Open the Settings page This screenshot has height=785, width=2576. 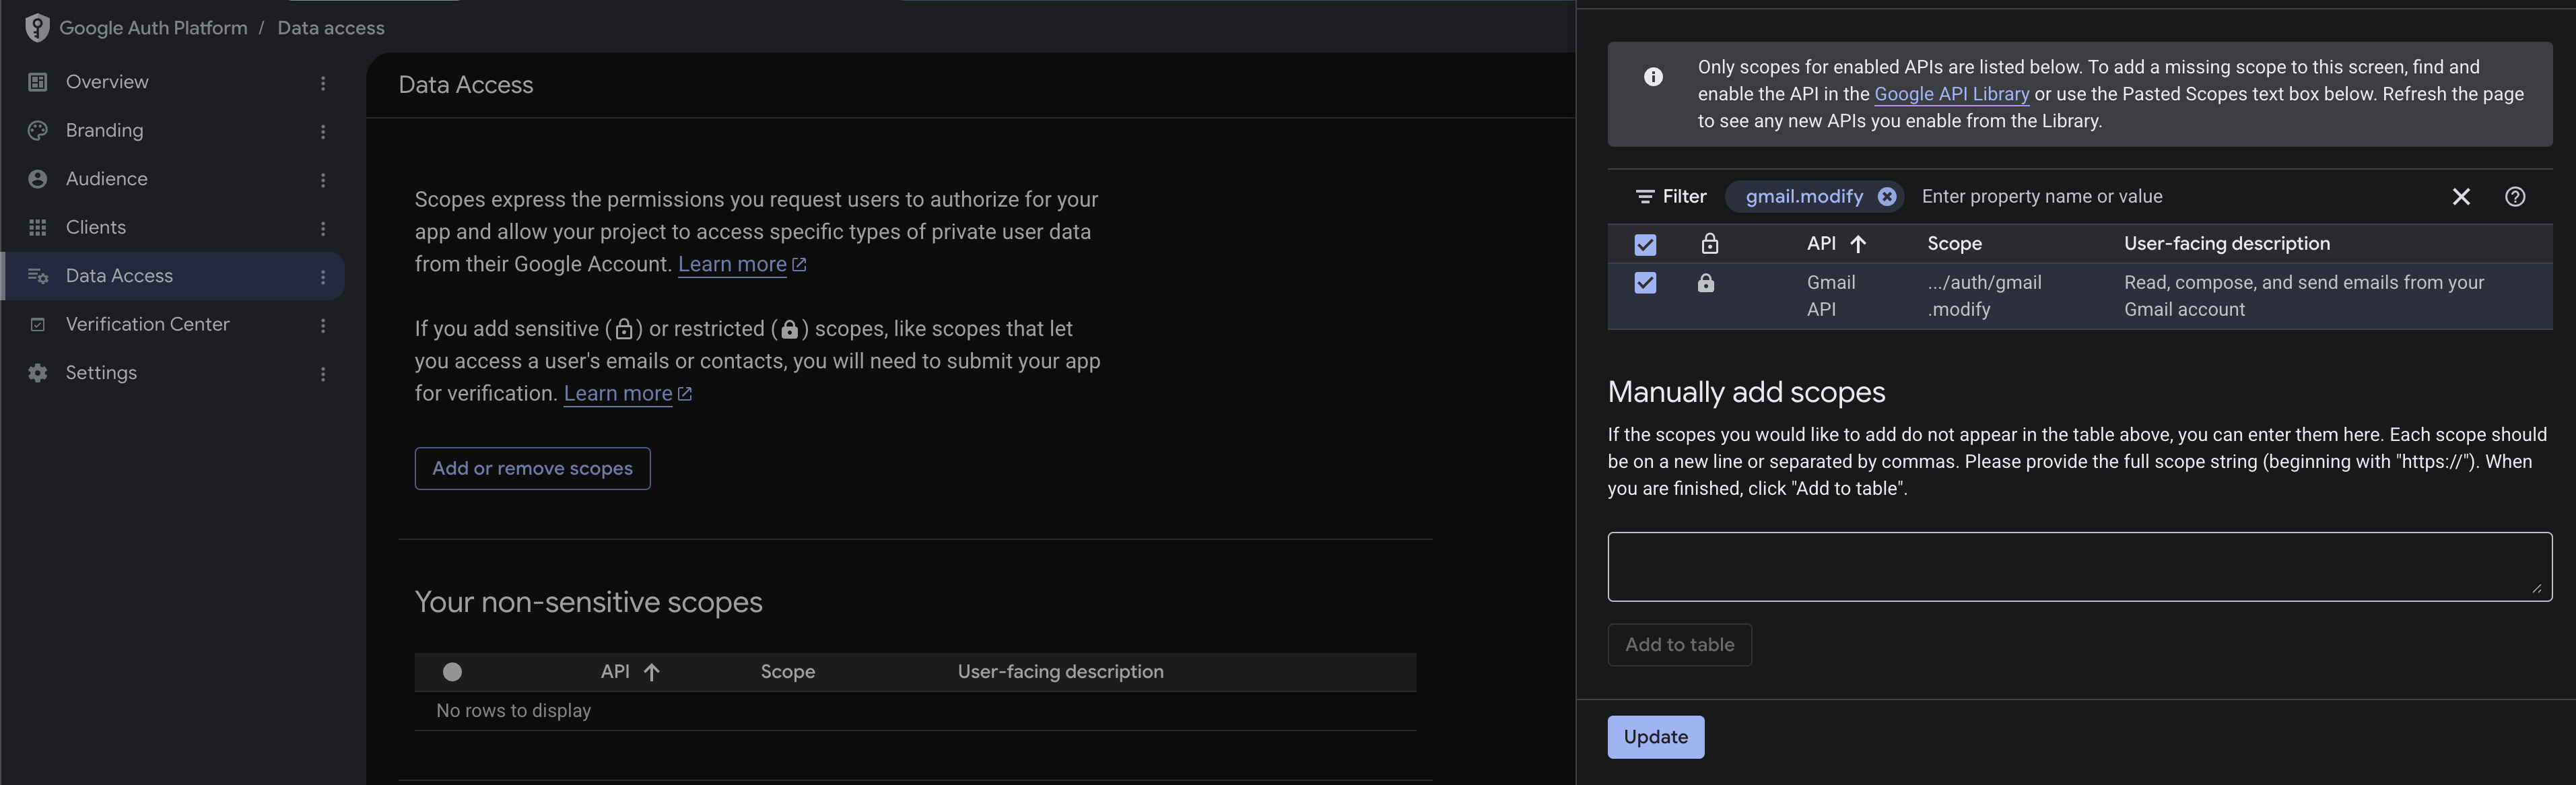coord(101,373)
